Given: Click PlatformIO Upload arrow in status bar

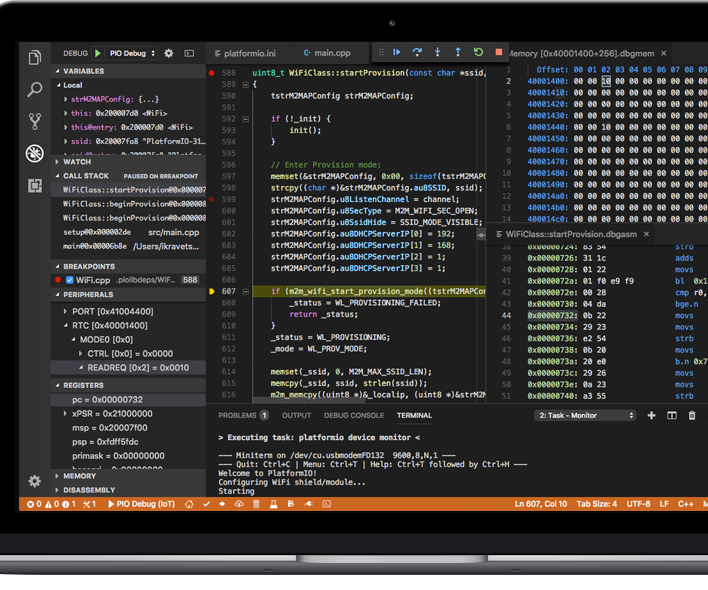Looking at the screenshot, I should (x=222, y=504).
